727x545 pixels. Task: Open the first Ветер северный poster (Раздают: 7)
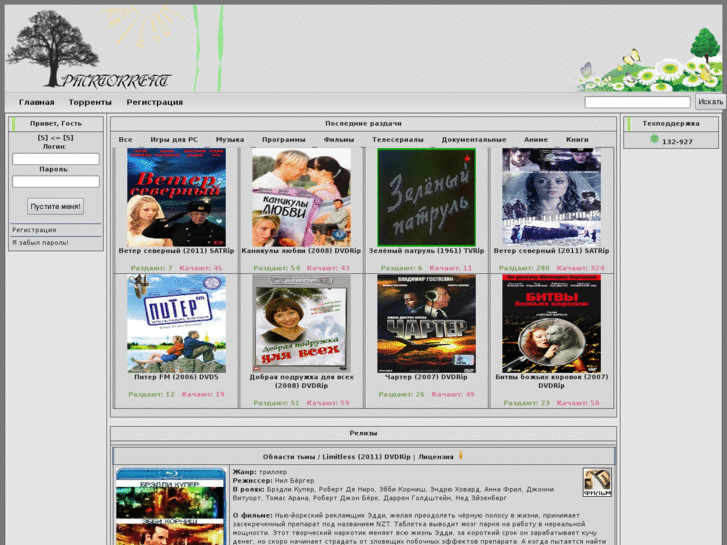pos(176,197)
